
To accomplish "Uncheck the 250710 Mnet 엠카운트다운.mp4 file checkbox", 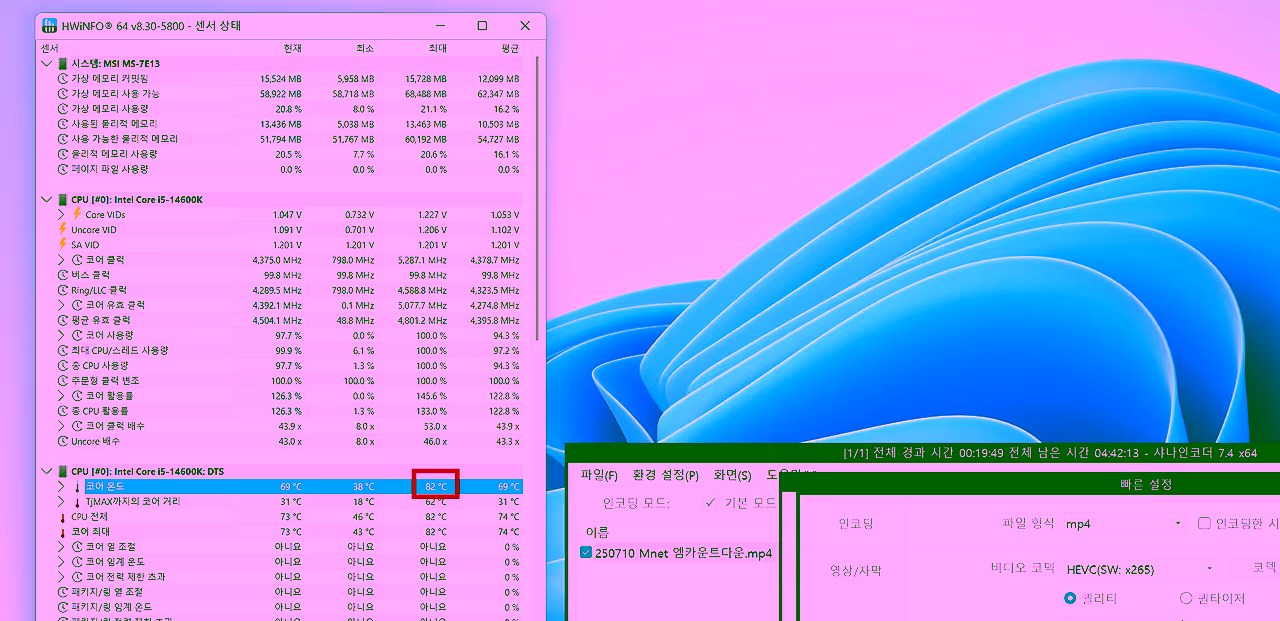I will click(586, 552).
